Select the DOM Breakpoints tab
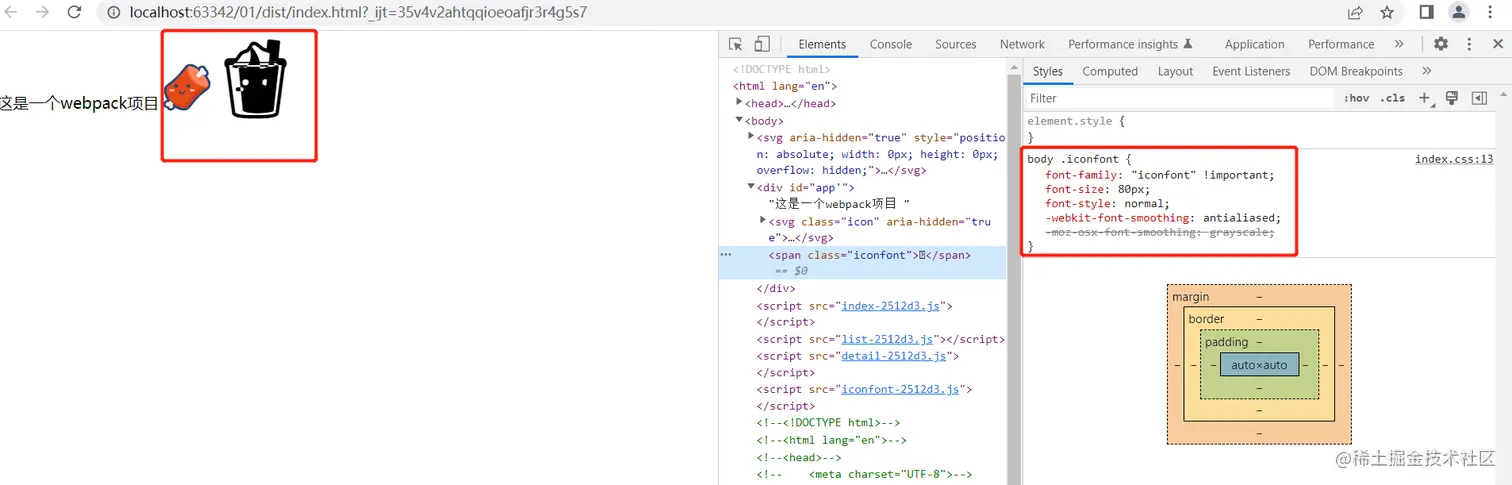Screen dimensions: 1512x485 point(1356,71)
